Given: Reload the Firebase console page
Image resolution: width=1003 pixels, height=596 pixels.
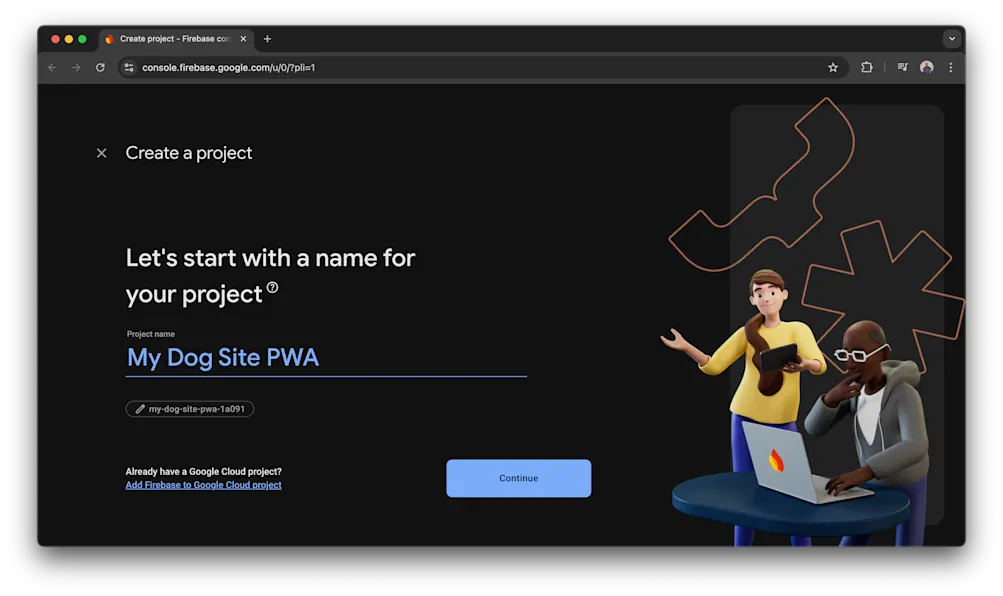Looking at the screenshot, I should (x=99, y=67).
